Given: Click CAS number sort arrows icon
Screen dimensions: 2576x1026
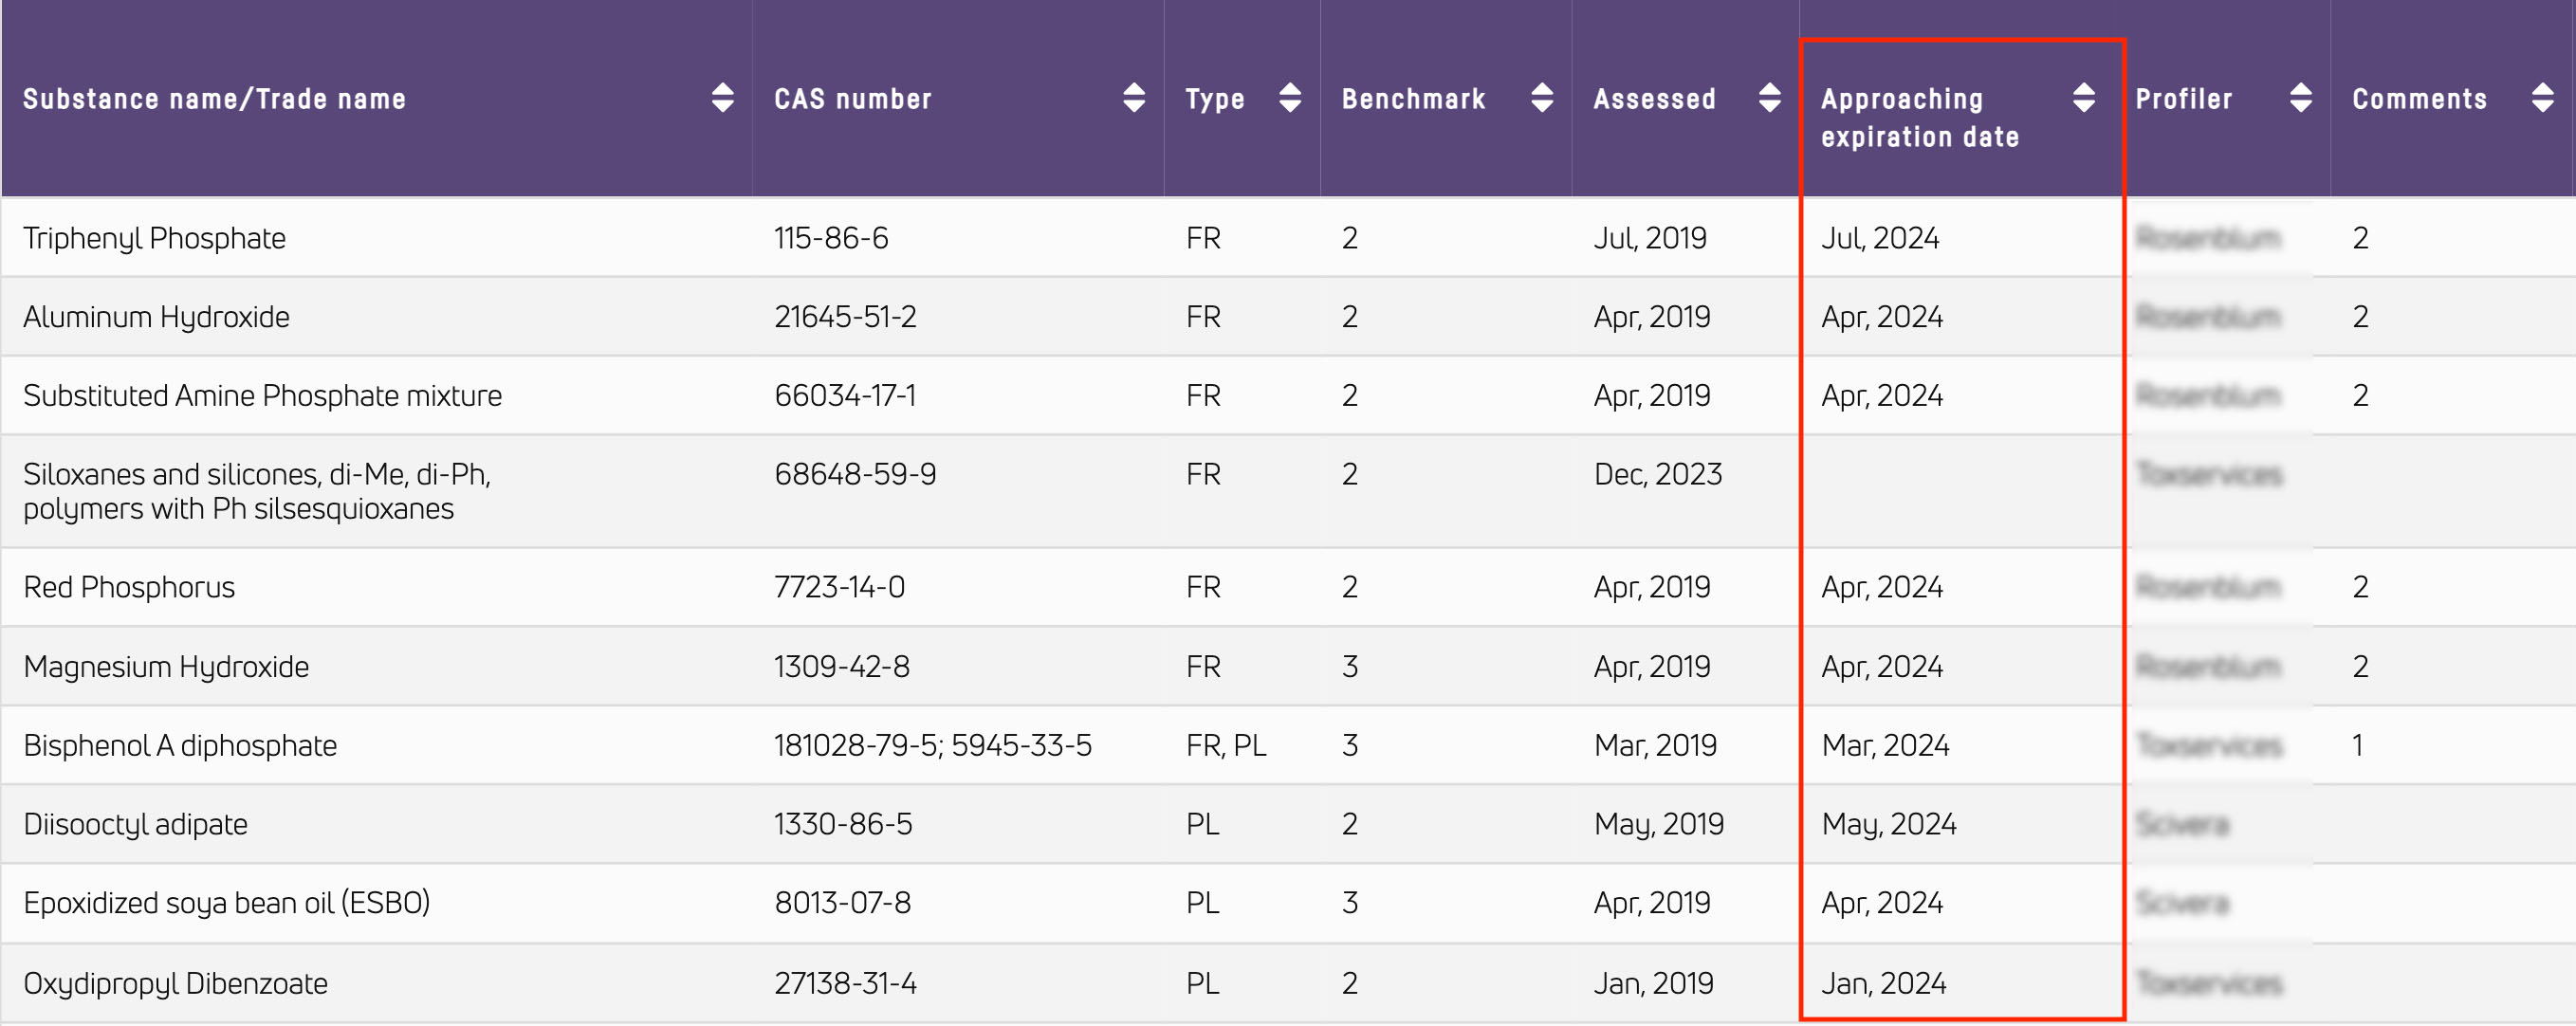Looking at the screenshot, I should click(1133, 98).
